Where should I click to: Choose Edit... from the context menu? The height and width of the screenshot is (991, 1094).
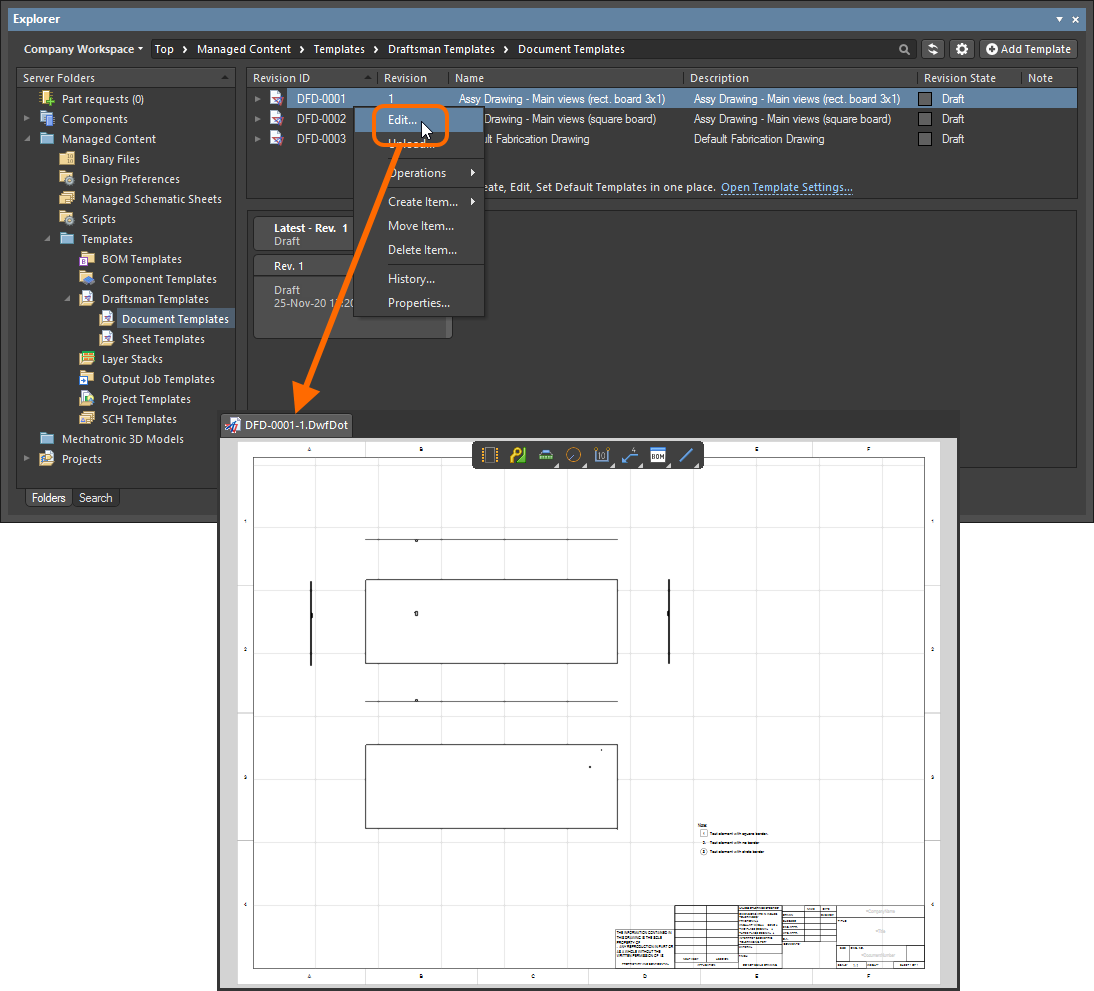point(402,120)
